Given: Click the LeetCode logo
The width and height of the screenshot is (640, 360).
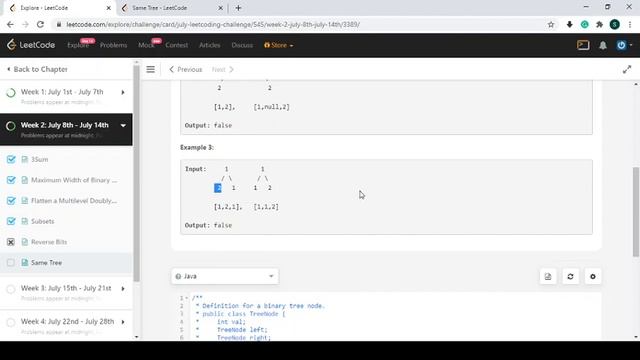Looking at the screenshot, I should click(31, 45).
